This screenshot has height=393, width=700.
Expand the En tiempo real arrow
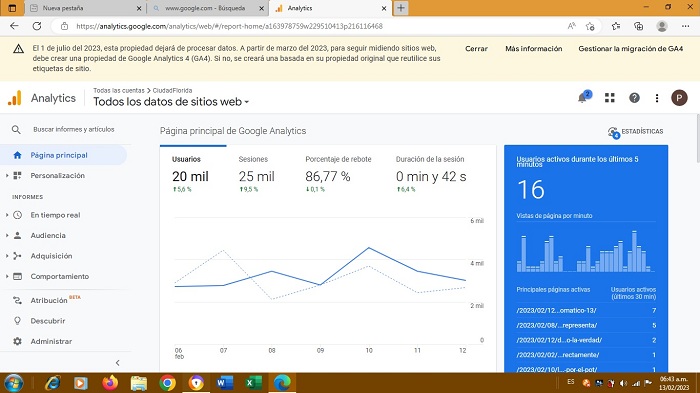click(x=7, y=215)
